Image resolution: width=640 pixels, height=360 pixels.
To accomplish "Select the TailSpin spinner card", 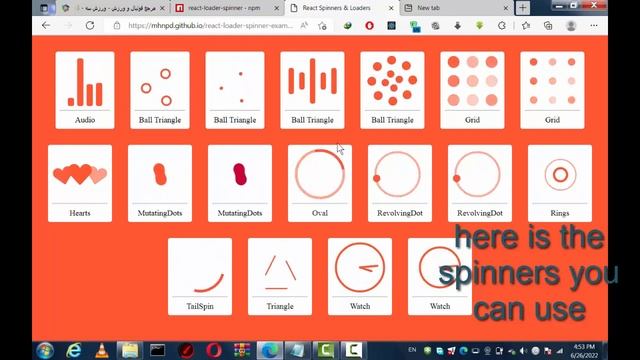I will pyautogui.click(x=200, y=276).
